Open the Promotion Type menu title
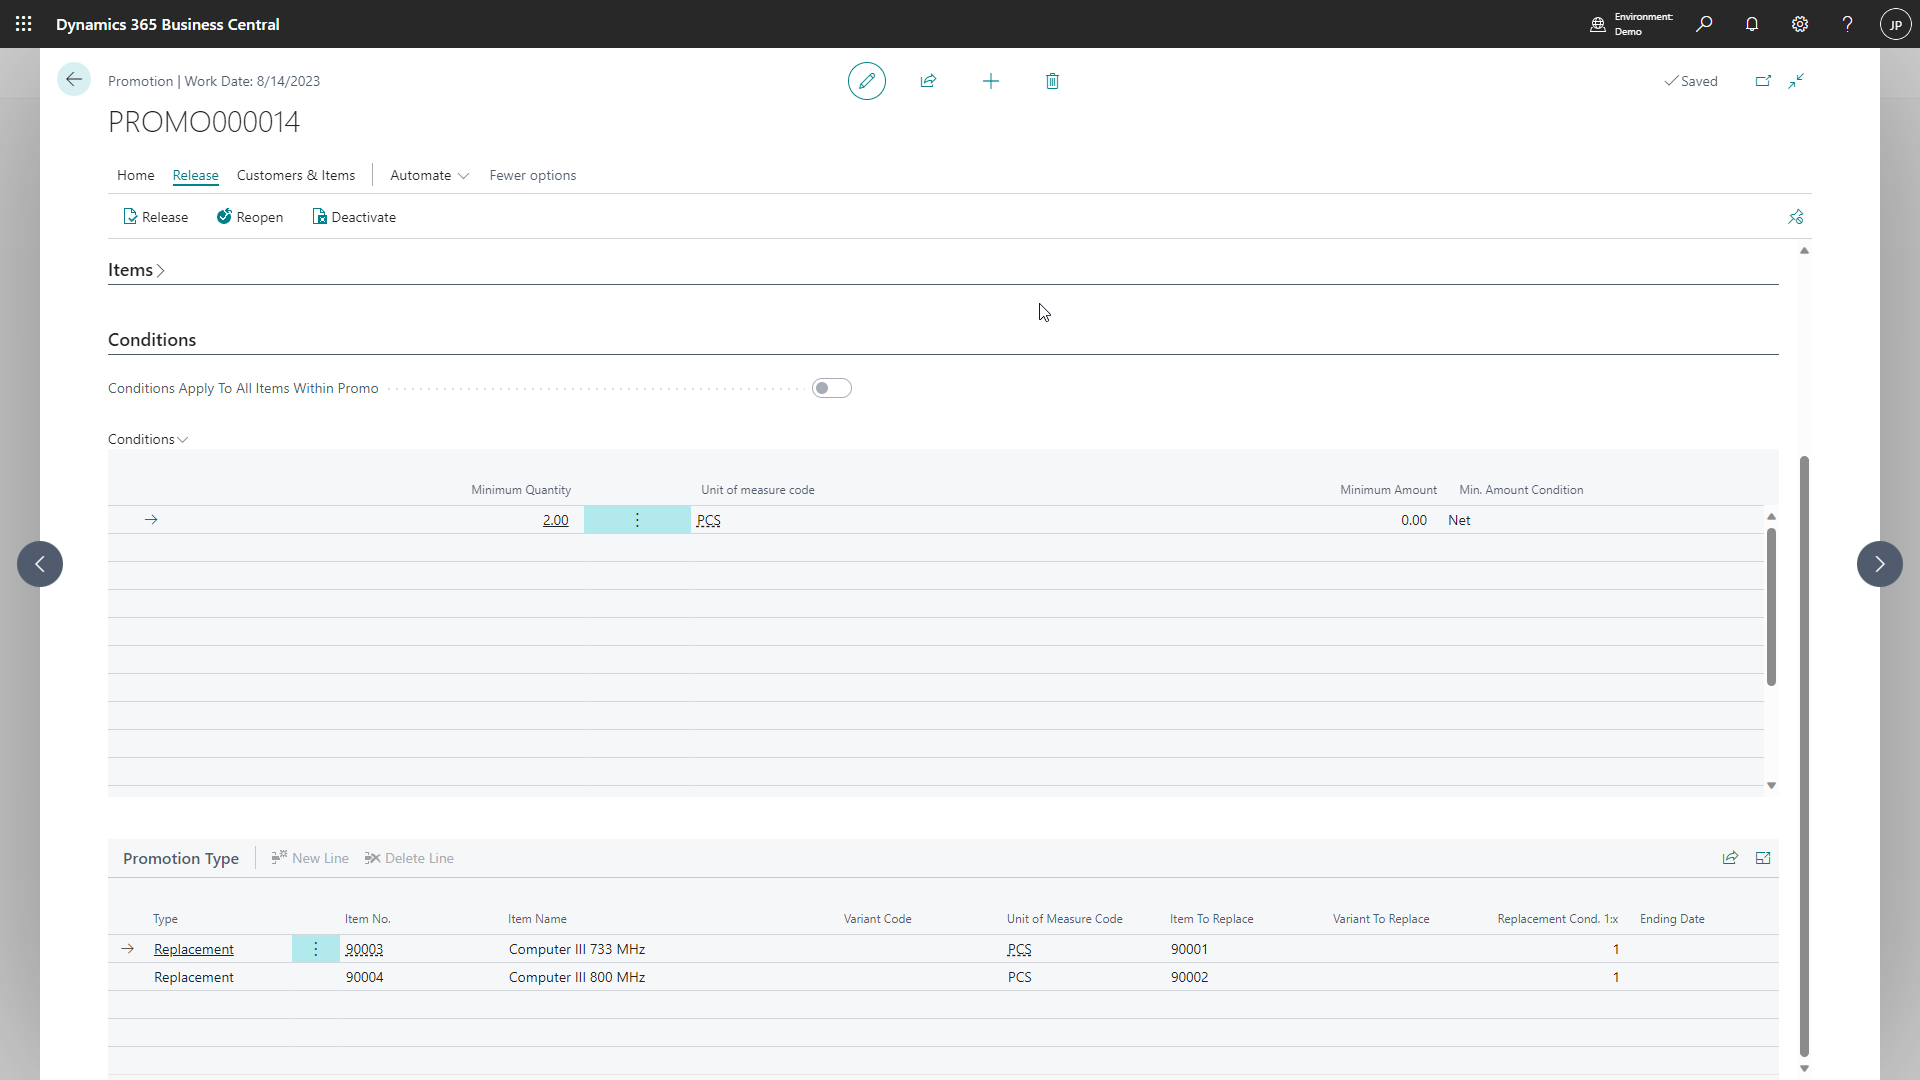This screenshot has width=1920, height=1080. (x=181, y=858)
